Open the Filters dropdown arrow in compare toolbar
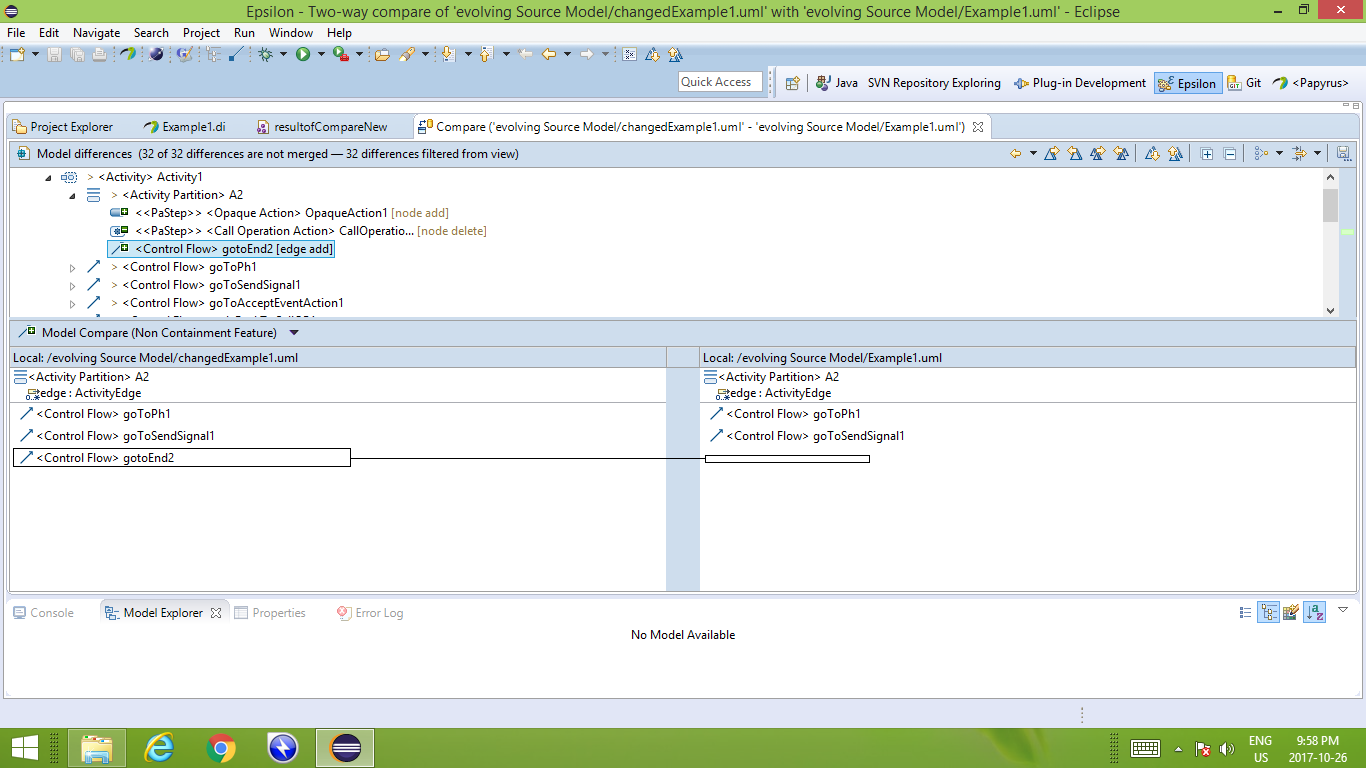The width and height of the screenshot is (1366, 768). click(x=1317, y=154)
